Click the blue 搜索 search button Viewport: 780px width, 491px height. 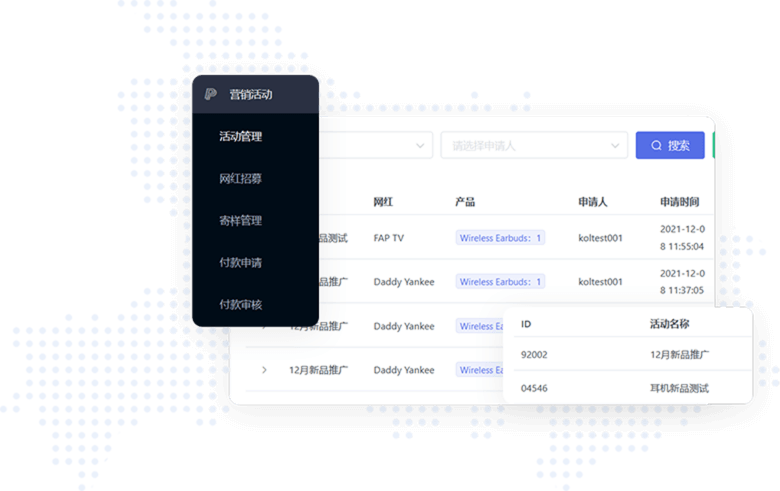tap(670, 145)
